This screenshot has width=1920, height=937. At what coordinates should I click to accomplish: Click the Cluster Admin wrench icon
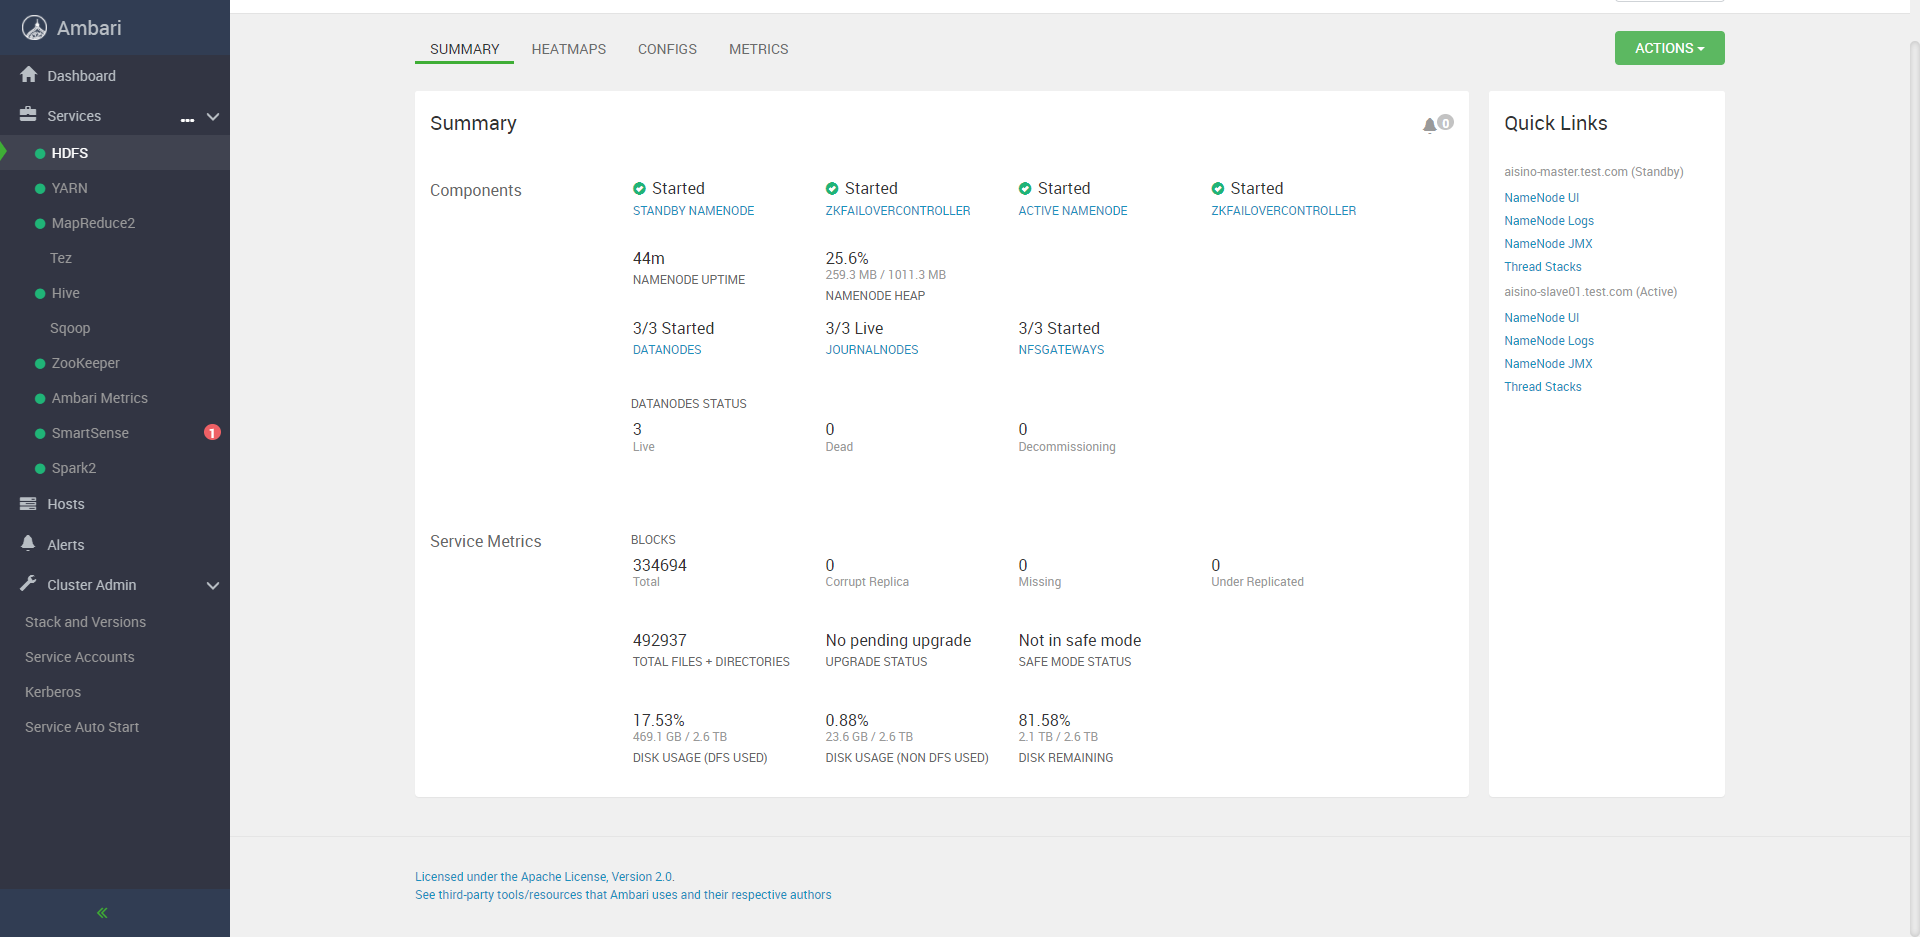pos(28,584)
